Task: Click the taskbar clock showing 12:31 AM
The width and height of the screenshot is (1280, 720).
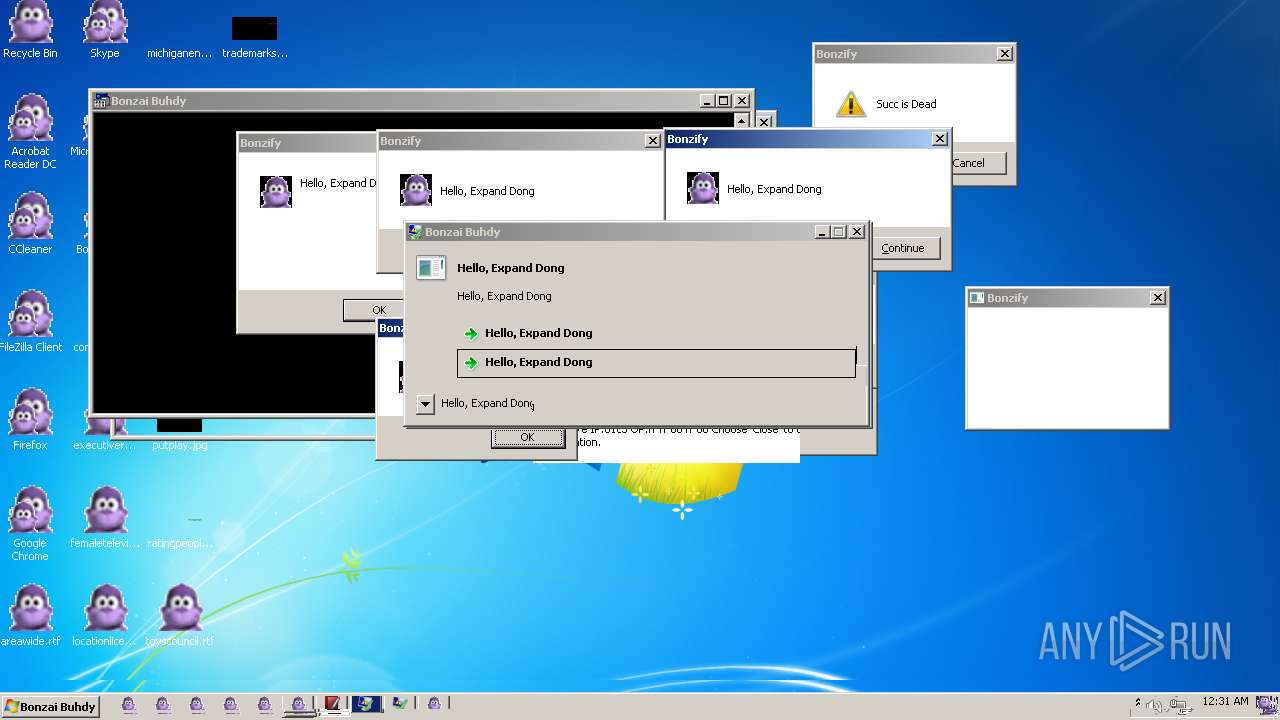Action: [1225, 702]
